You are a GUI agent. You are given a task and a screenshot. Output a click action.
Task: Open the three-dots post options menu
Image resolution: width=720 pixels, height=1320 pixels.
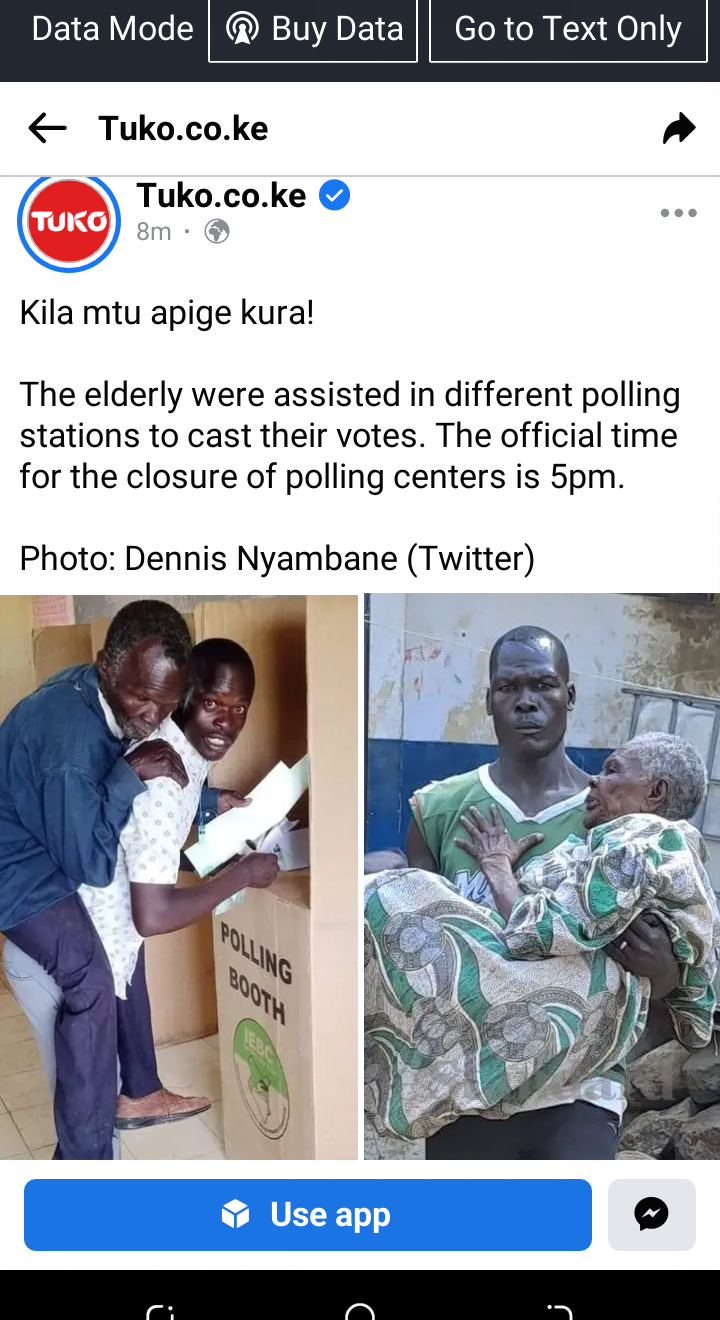679,213
